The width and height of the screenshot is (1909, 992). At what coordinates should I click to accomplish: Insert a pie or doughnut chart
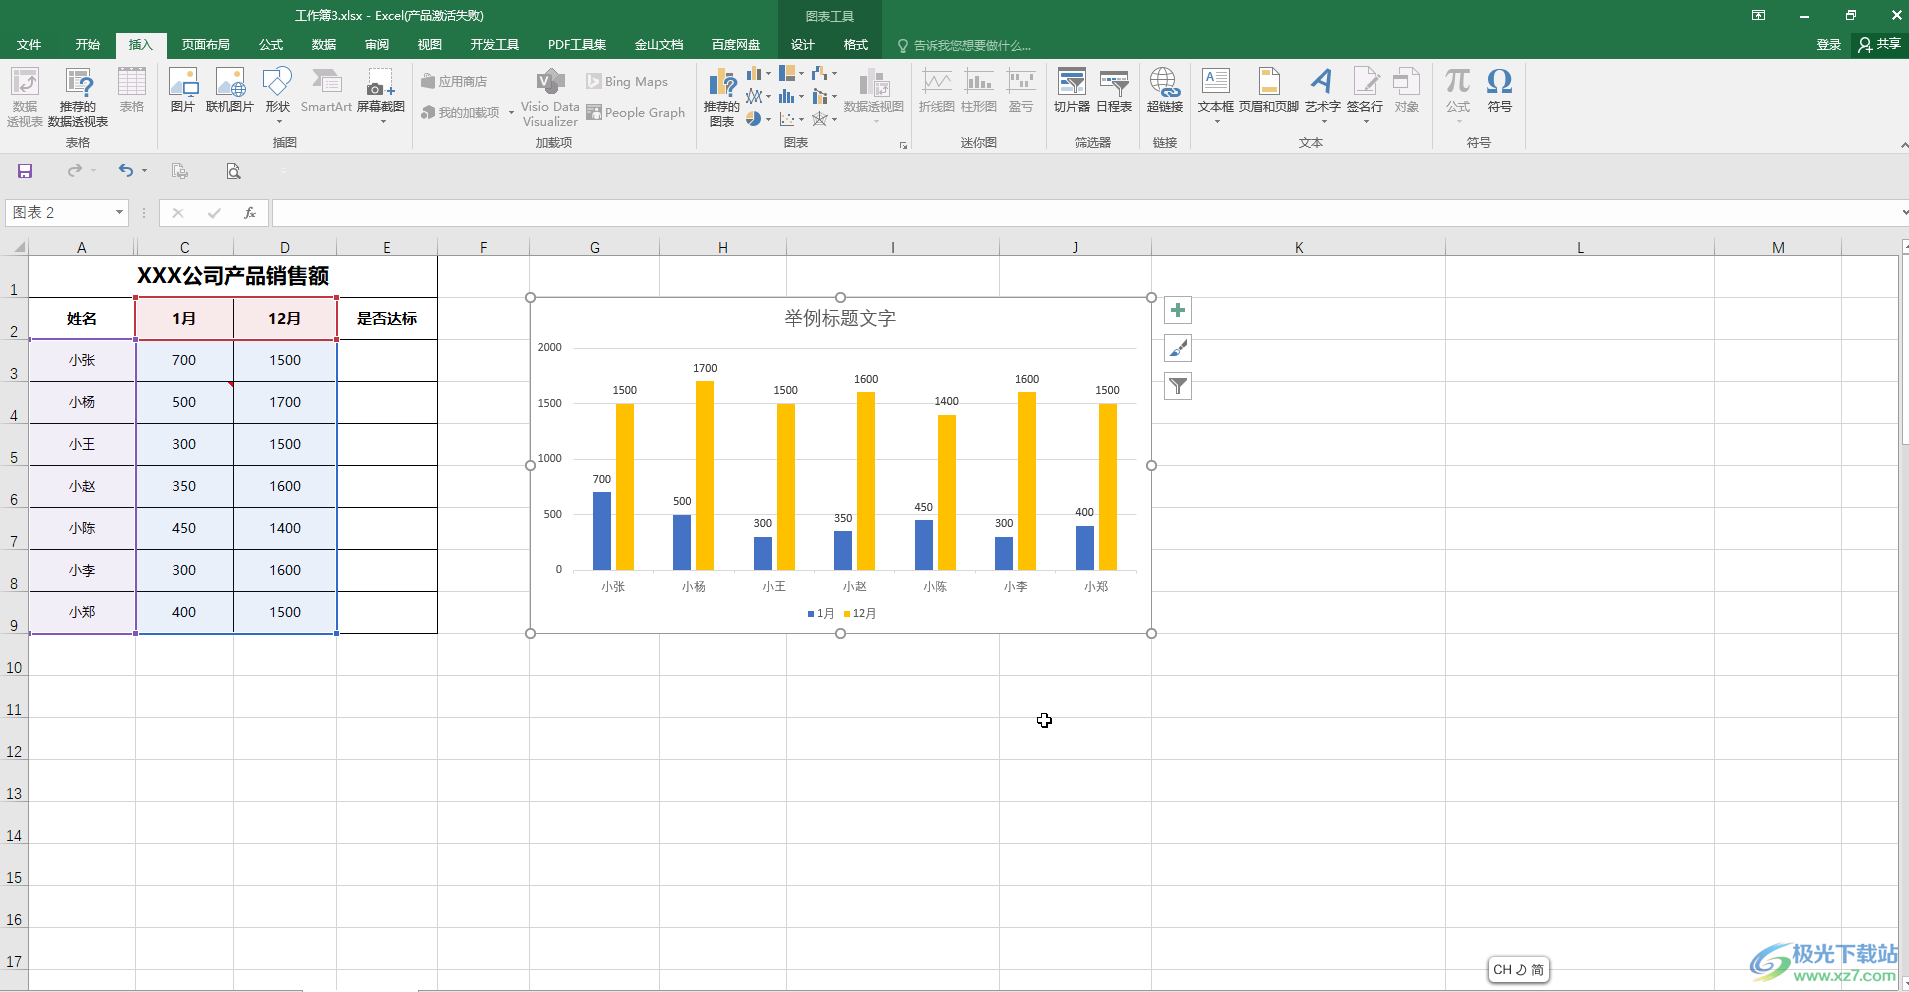tap(759, 119)
